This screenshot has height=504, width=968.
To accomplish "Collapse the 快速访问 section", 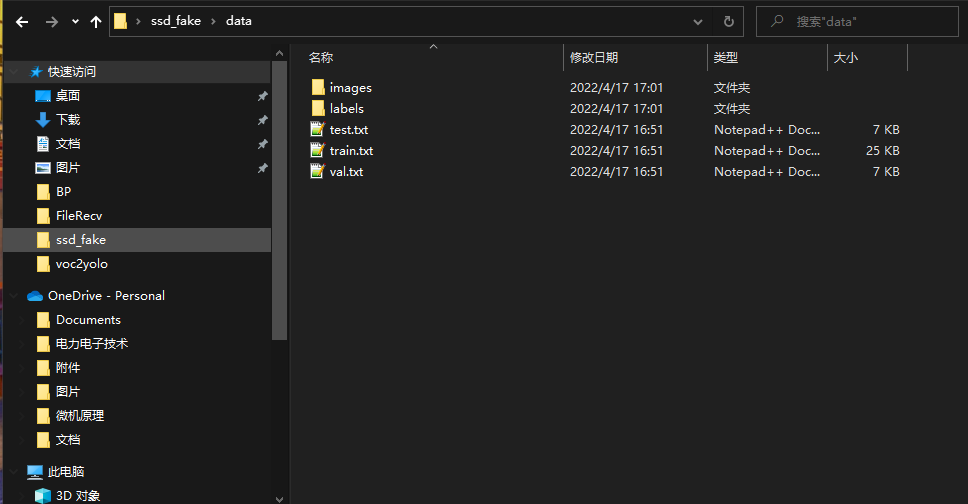I will click(x=14, y=72).
